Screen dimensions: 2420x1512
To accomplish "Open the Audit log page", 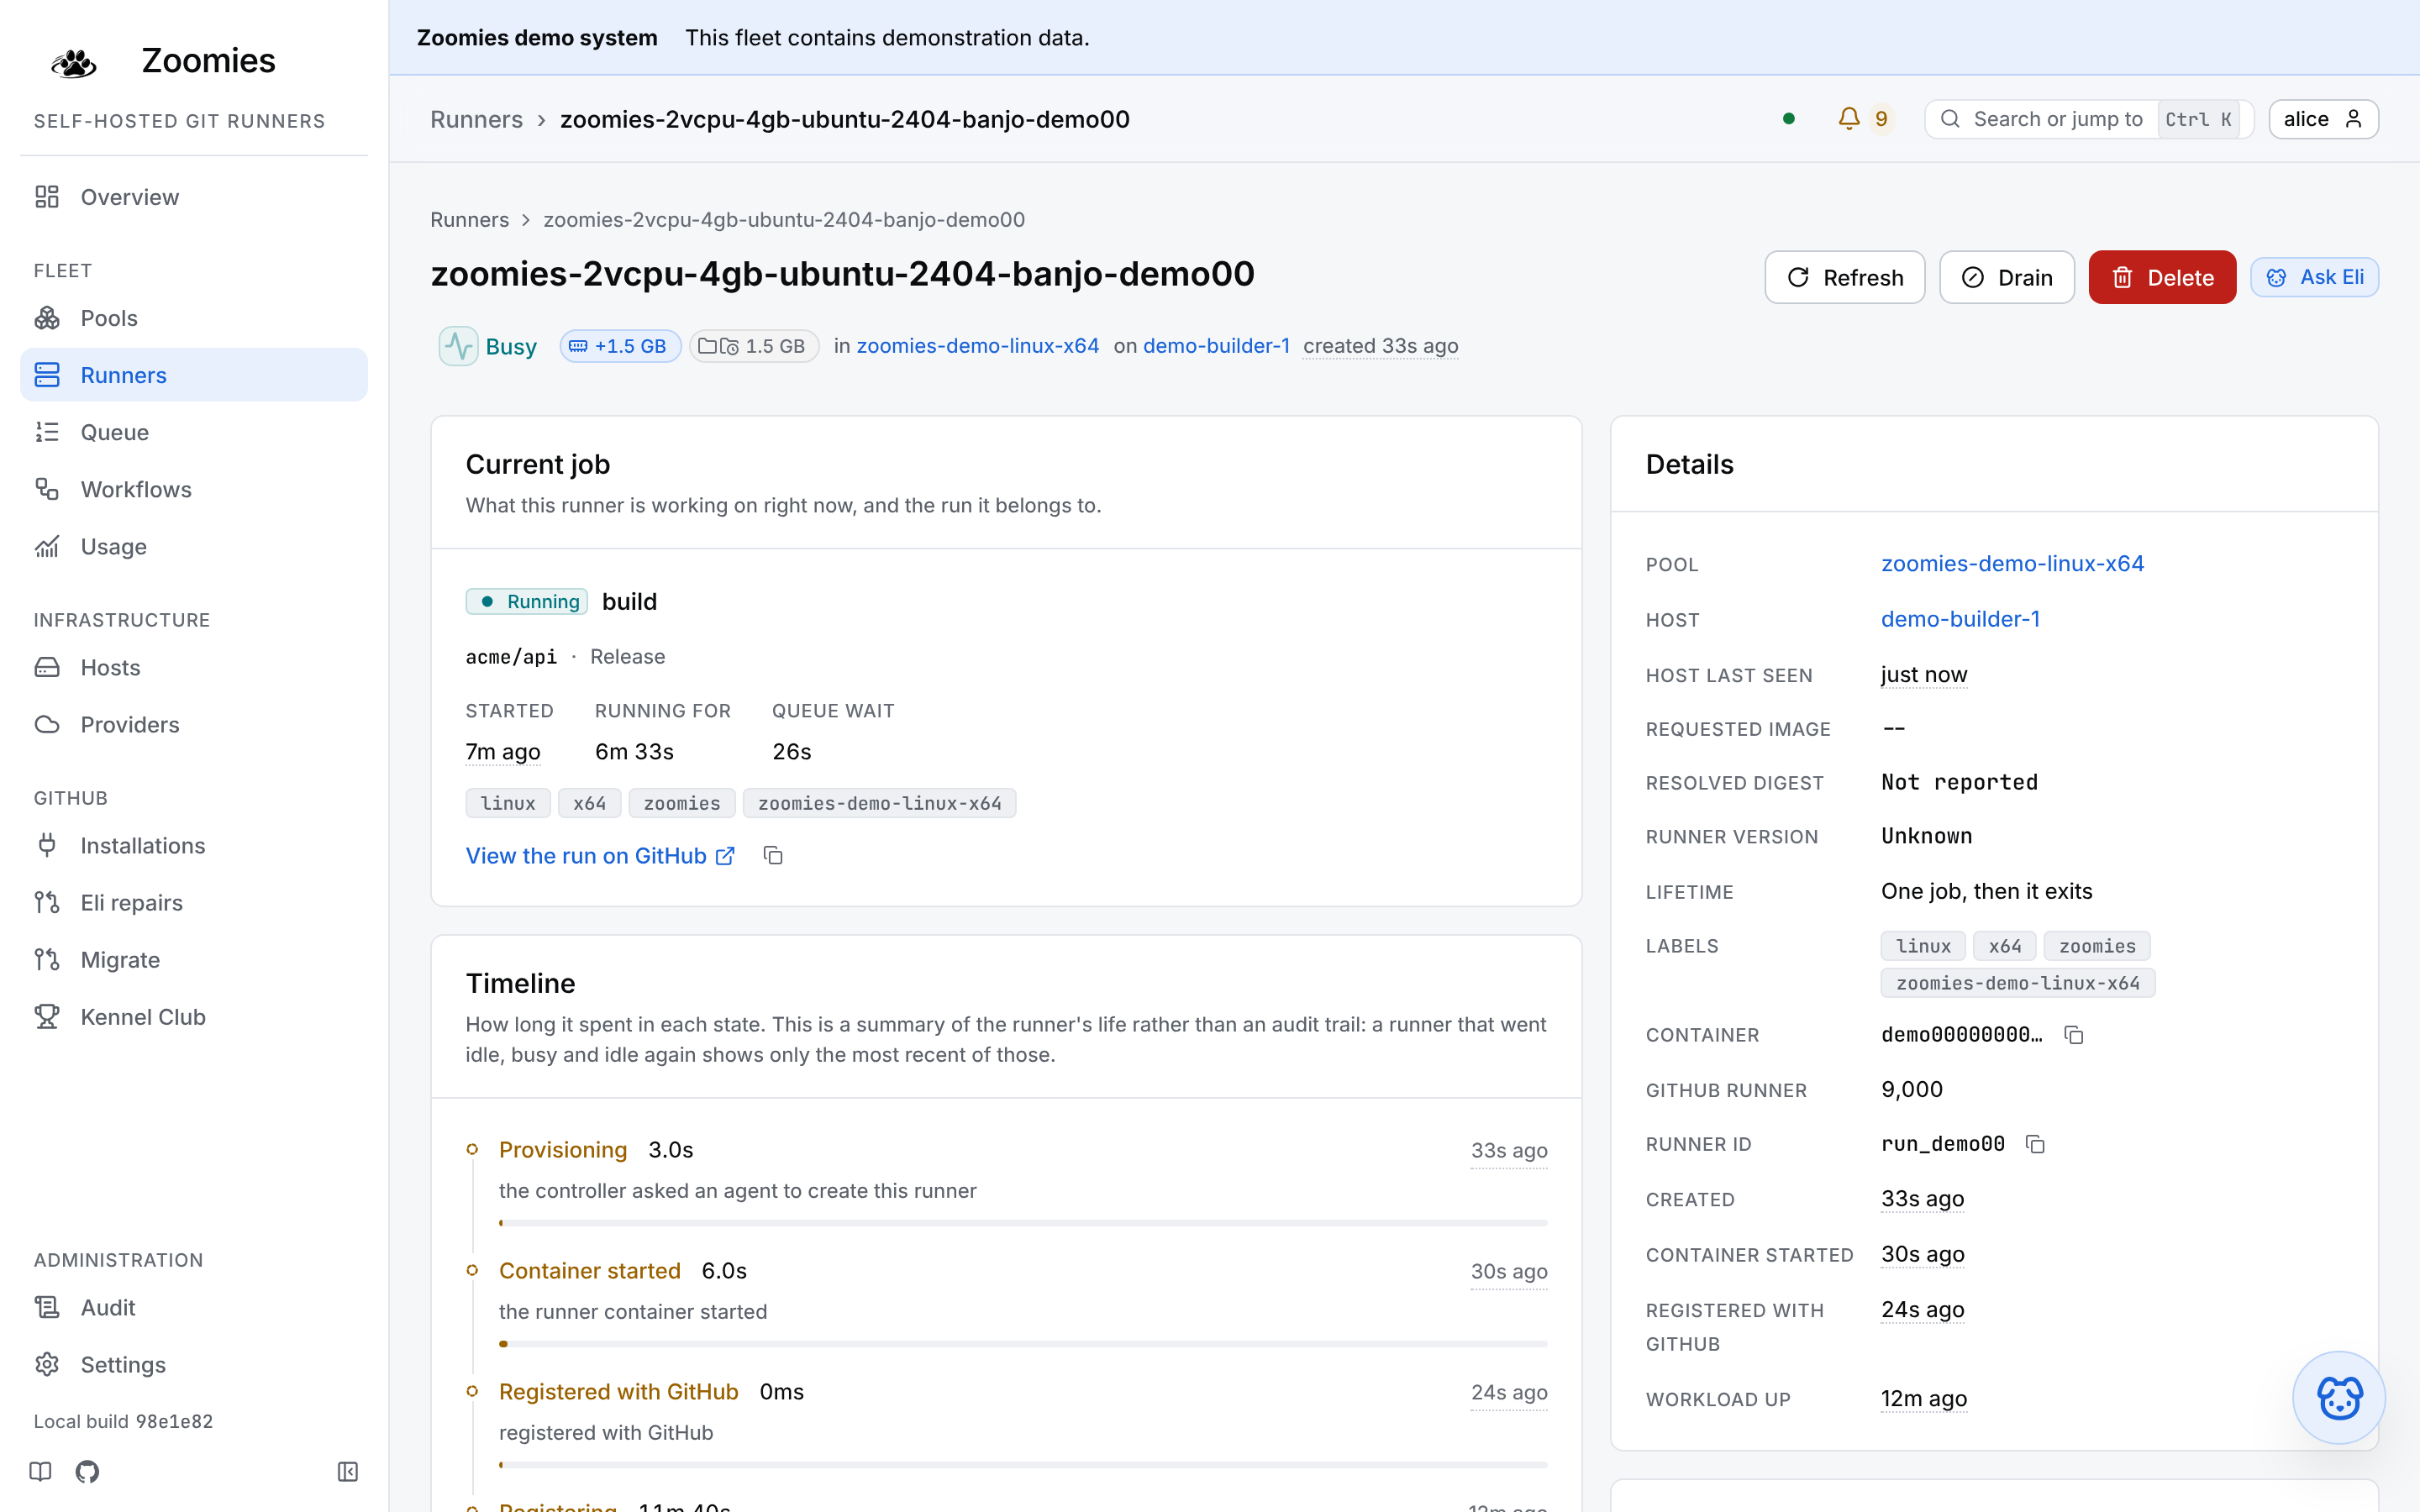I will pyautogui.click(x=194, y=1307).
